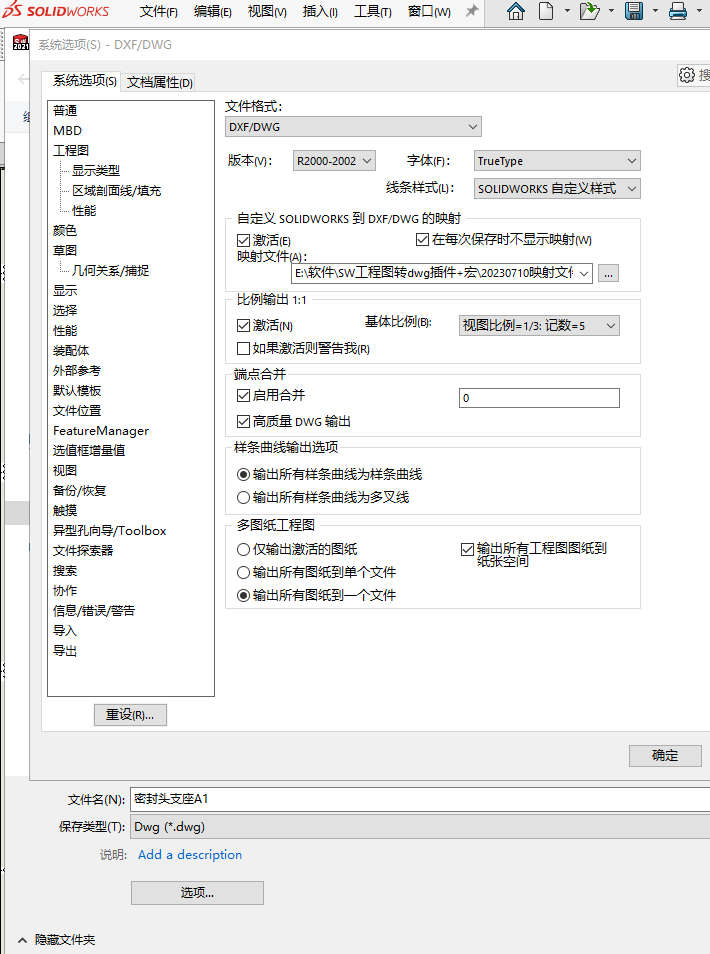Screen dimensions: 710x954
Task: Enable 如果激活则警告我 checkbox
Action: coord(243,349)
